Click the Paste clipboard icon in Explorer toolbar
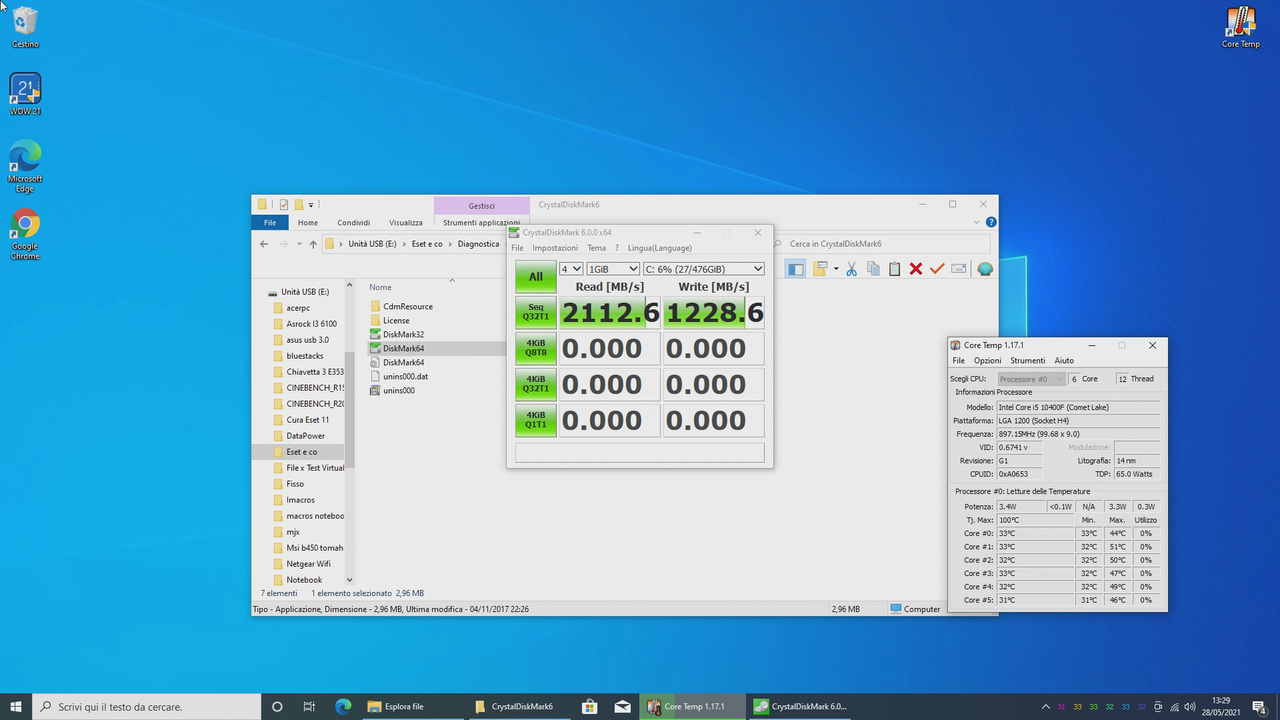 coord(895,269)
